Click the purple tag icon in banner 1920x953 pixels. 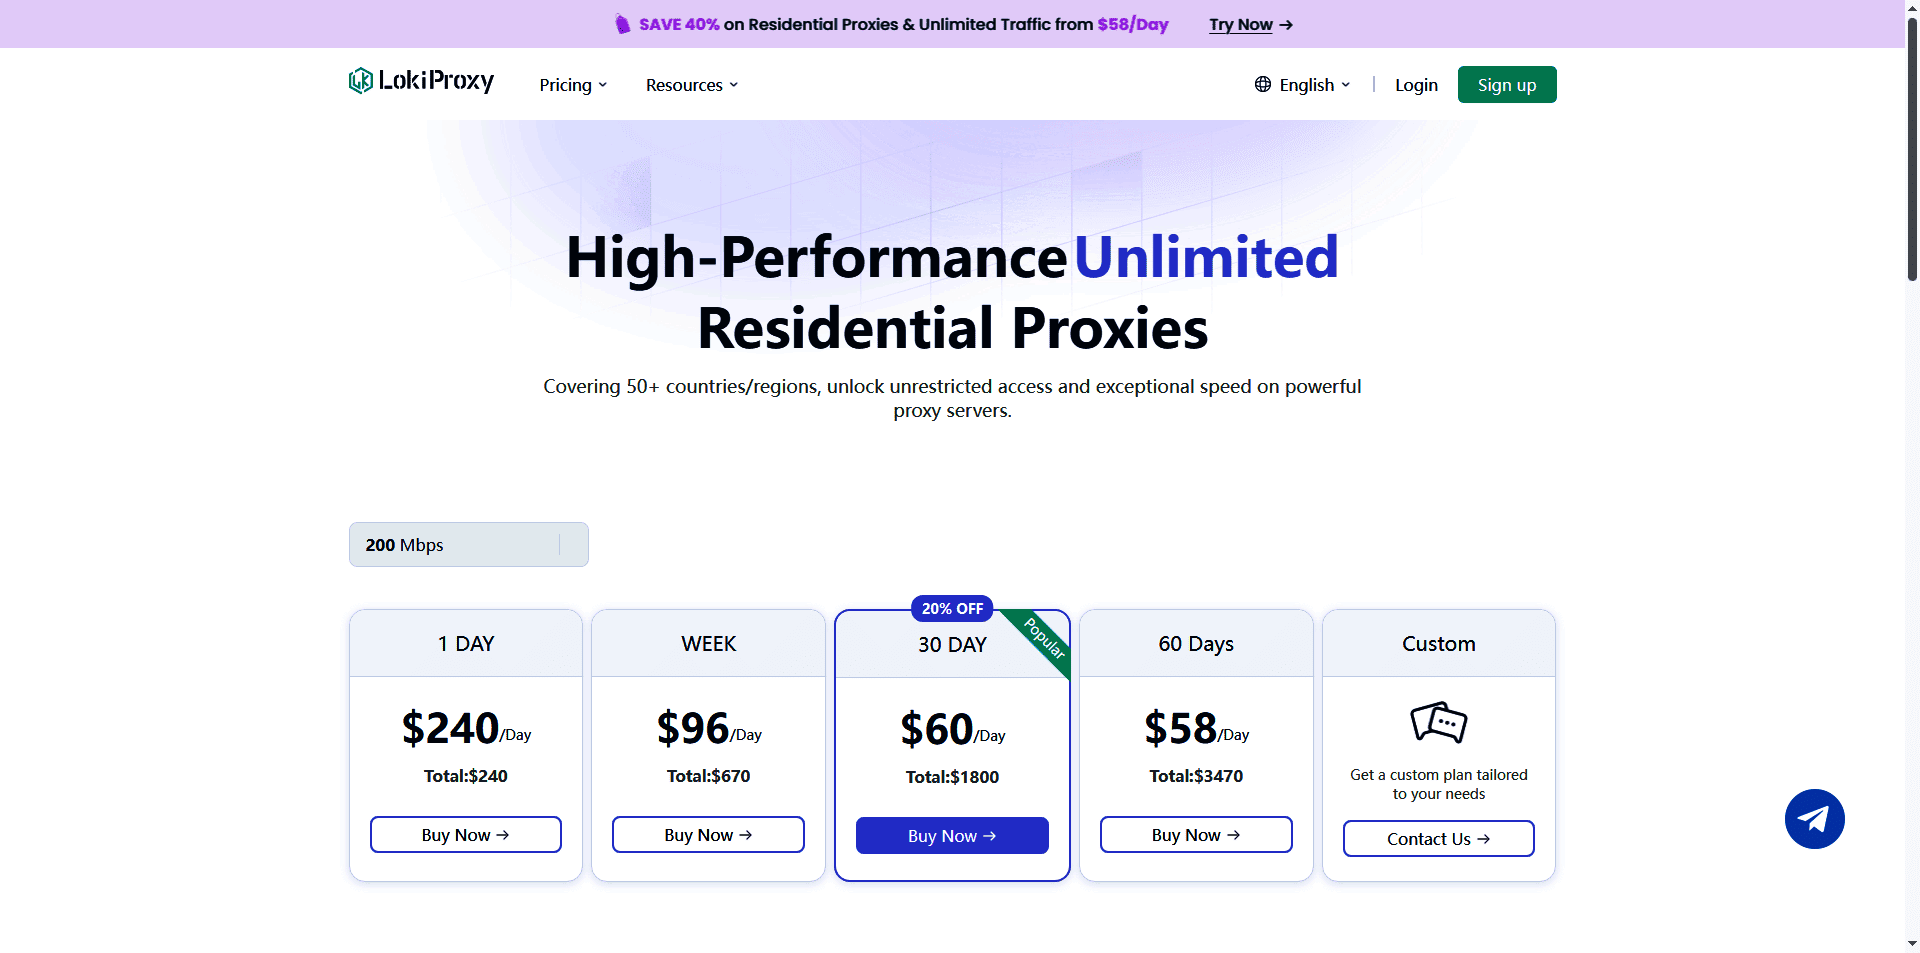(622, 24)
